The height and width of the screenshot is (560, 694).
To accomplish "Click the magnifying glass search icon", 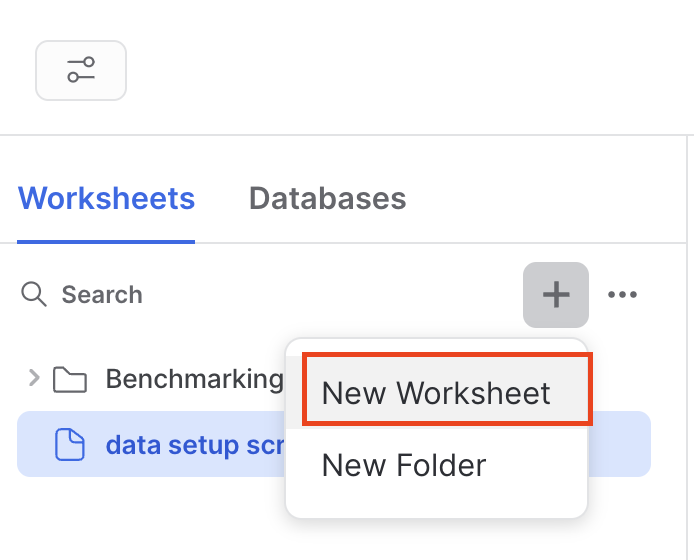I will tap(34, 294).
